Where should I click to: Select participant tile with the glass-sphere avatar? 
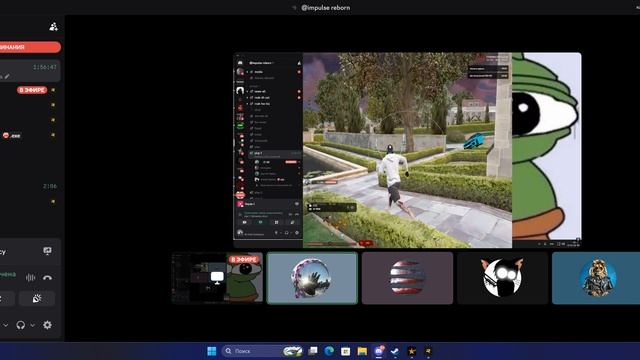(312, 278)
